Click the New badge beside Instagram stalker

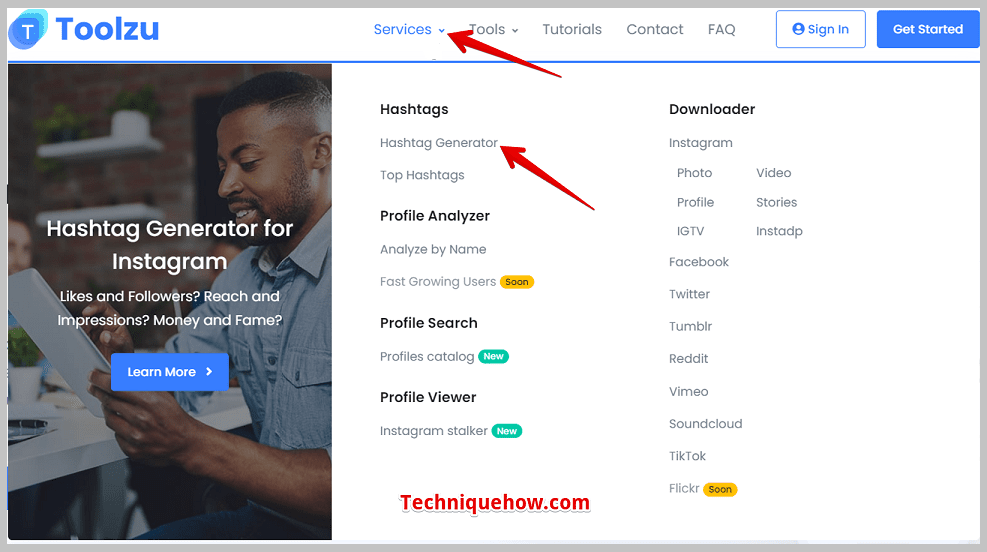[x=507, y=431]
